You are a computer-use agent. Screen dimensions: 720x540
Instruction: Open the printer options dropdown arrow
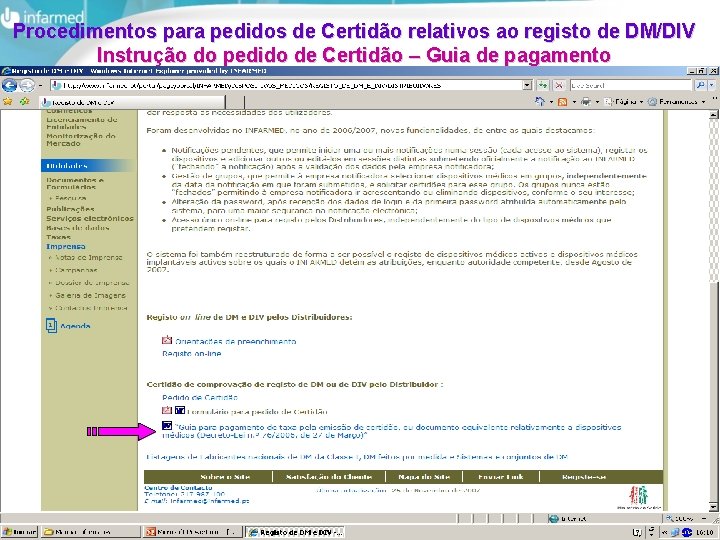point(597,102)
